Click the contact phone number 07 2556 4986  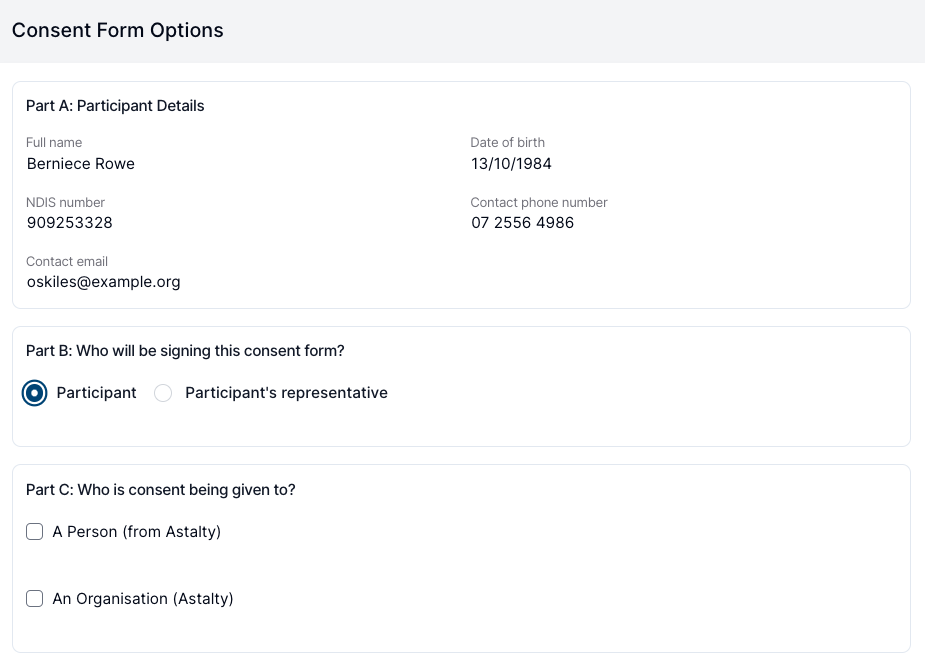[x=522, y=223]
